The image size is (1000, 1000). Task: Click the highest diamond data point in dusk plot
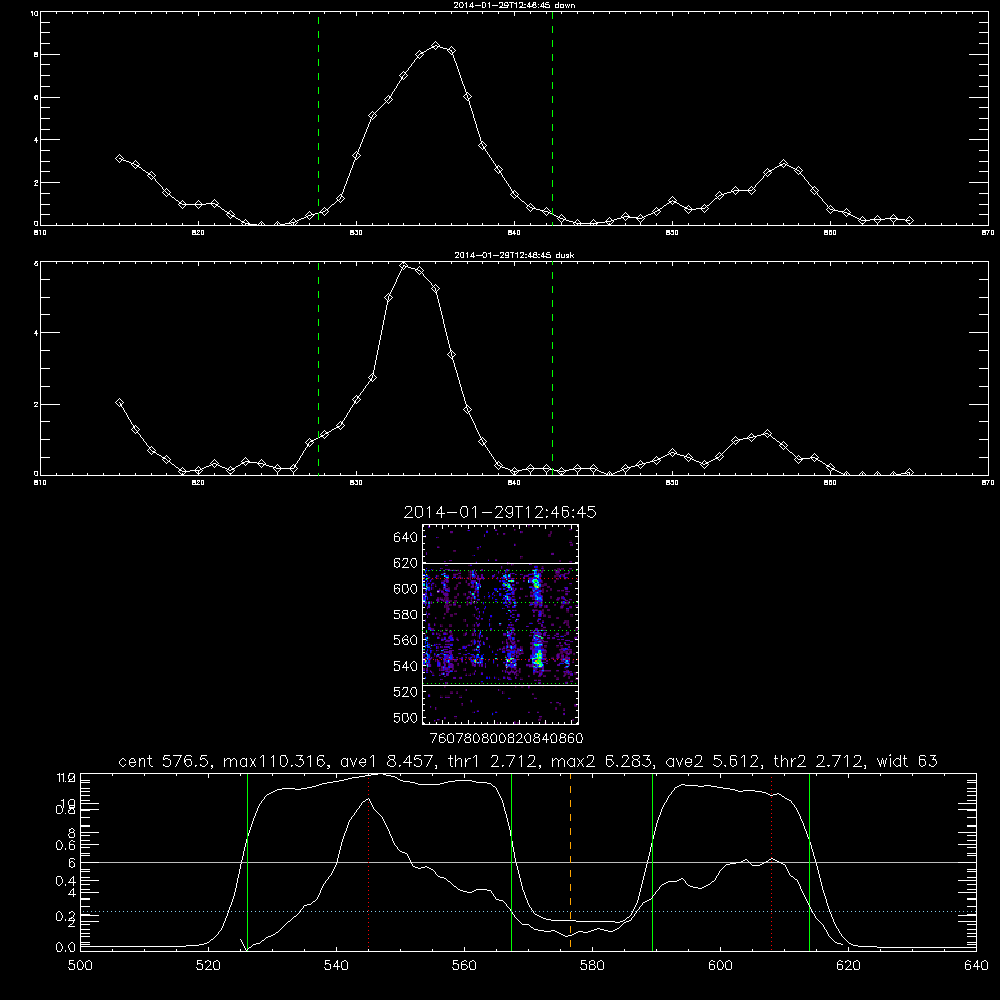click(404, 266)
